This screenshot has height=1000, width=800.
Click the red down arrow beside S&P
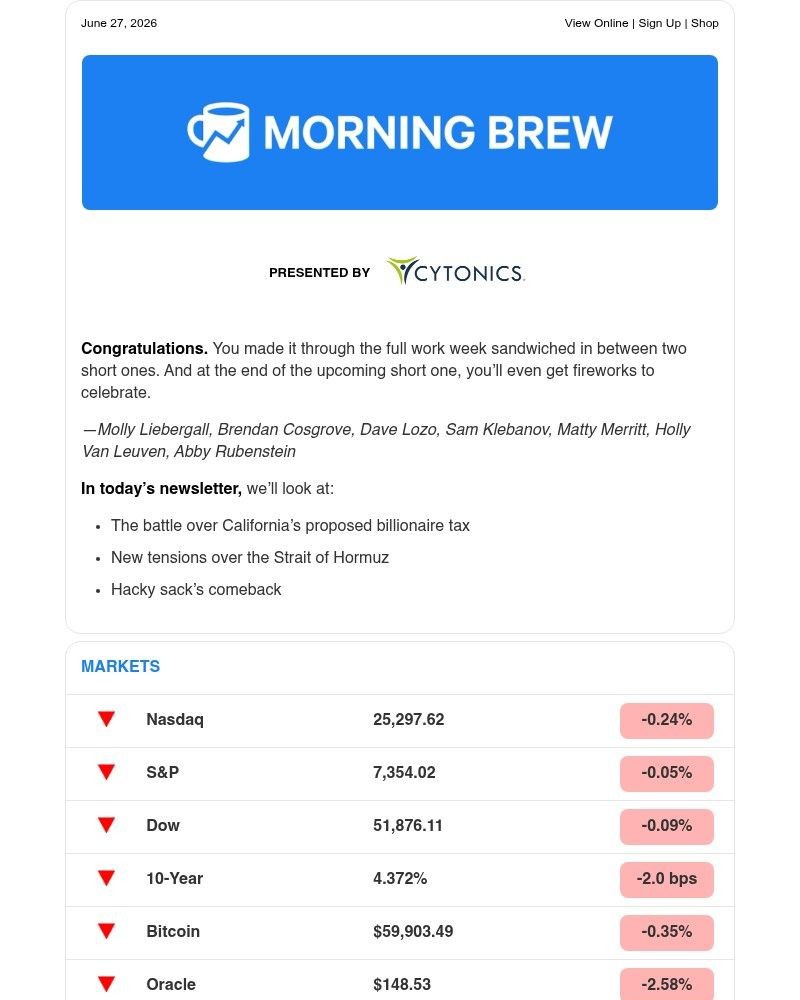coord(107,772)
